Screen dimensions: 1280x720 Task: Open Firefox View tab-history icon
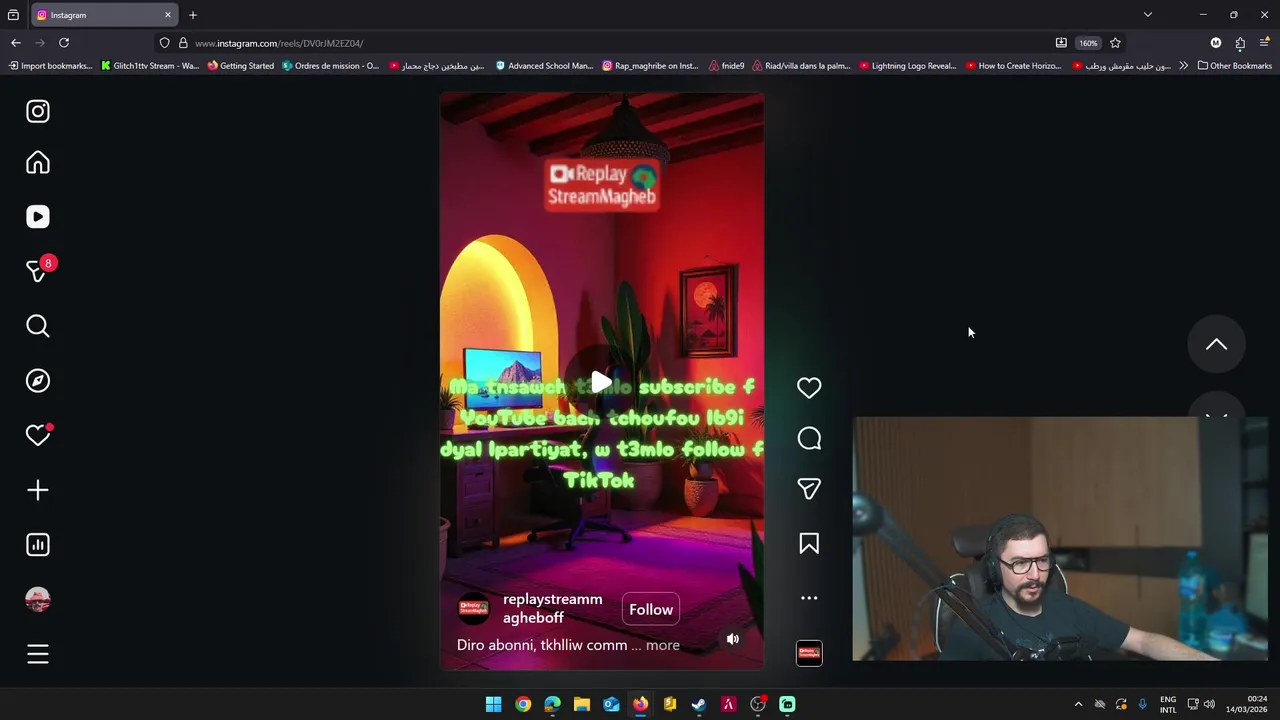[x=13, y=15]
